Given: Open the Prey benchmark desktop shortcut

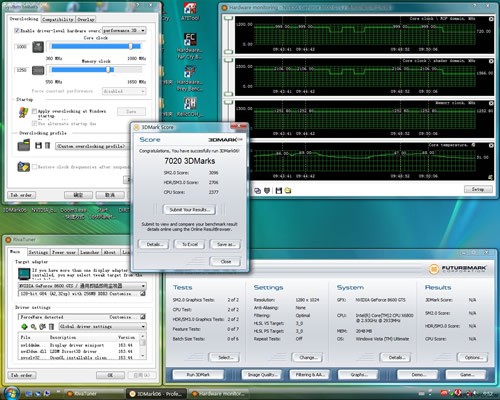Looking at the screenshot, I should (190, 79).
